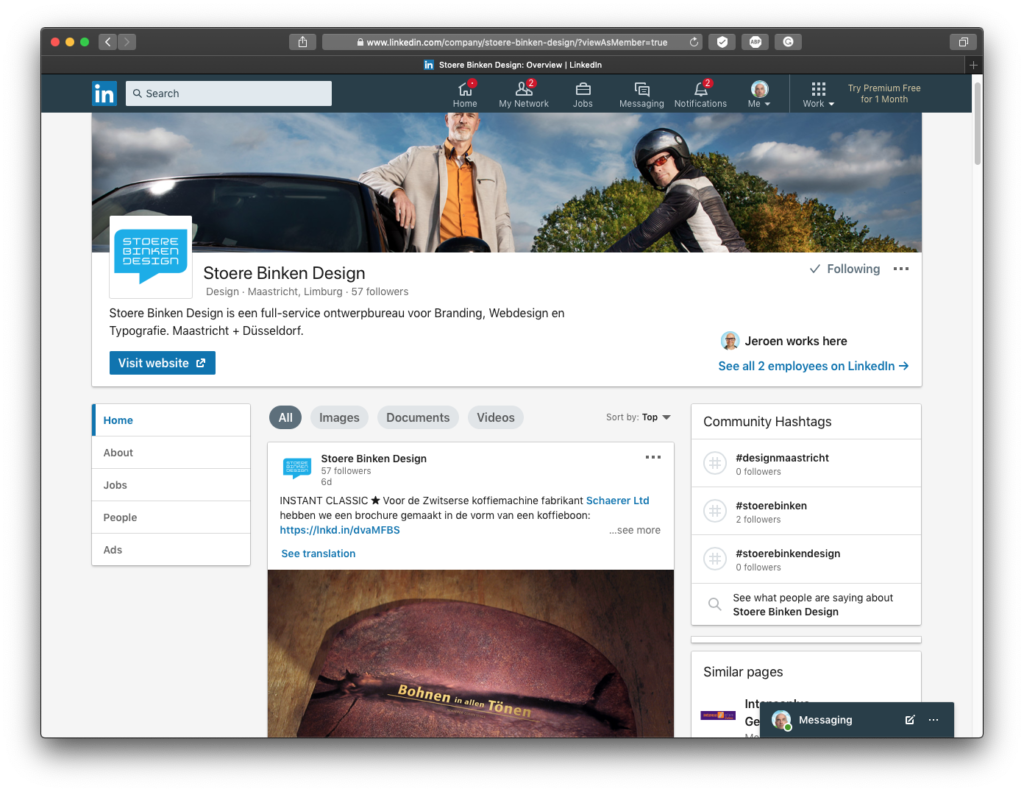Click the Schaerer Ltd mention link
Viewport: 1024px width, 792px height.
(x=617, y=500)
